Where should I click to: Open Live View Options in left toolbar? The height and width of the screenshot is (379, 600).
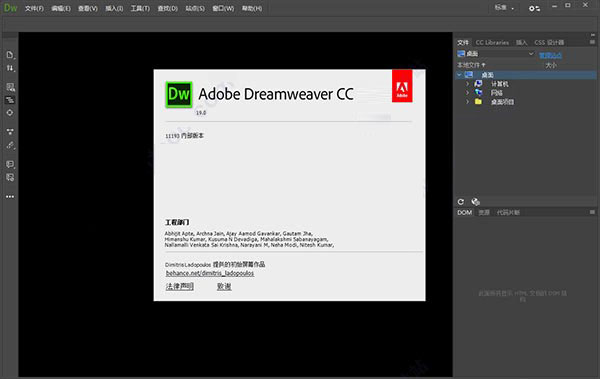point(10,87)
